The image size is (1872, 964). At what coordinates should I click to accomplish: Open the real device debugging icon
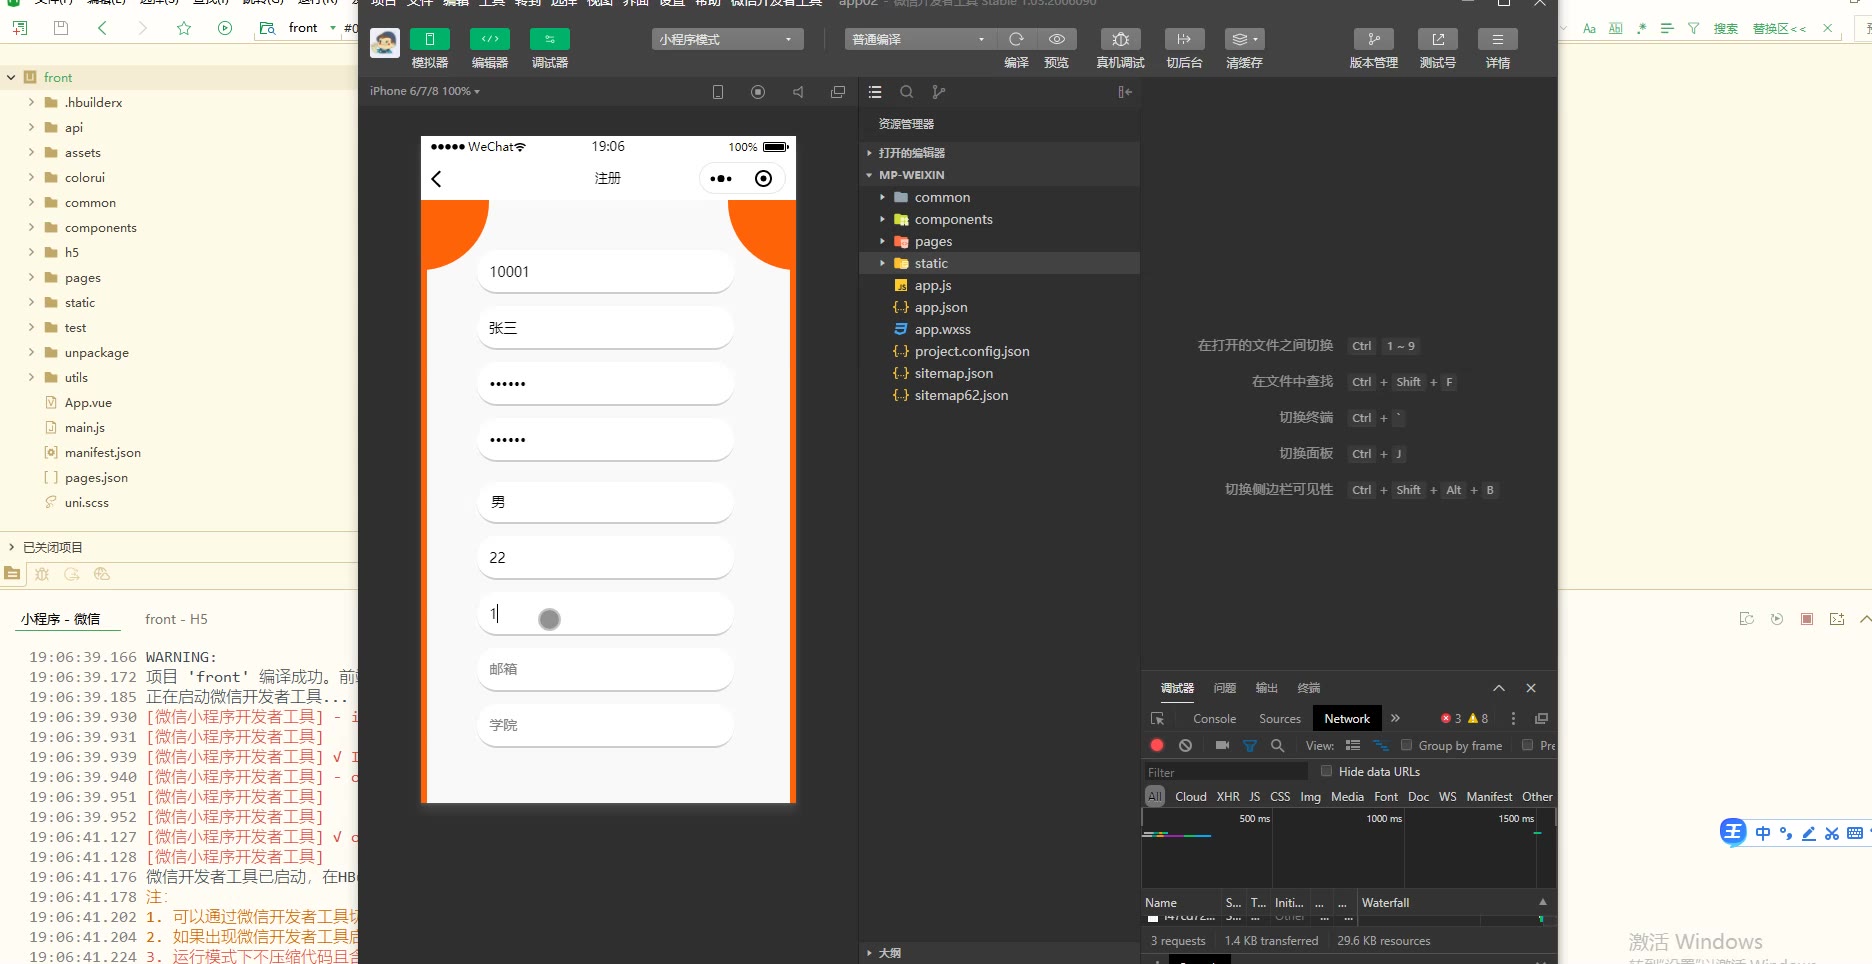1120,40
